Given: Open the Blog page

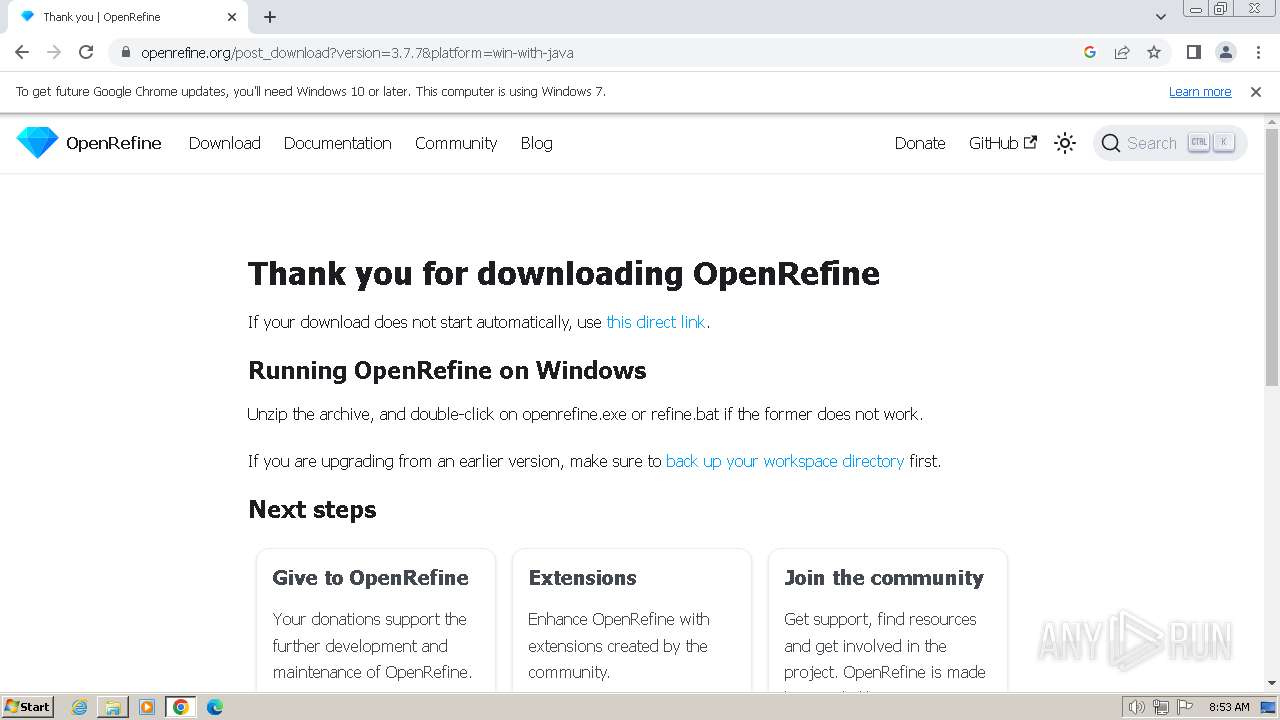Looking at the screenshot, I should click(537, 143).
